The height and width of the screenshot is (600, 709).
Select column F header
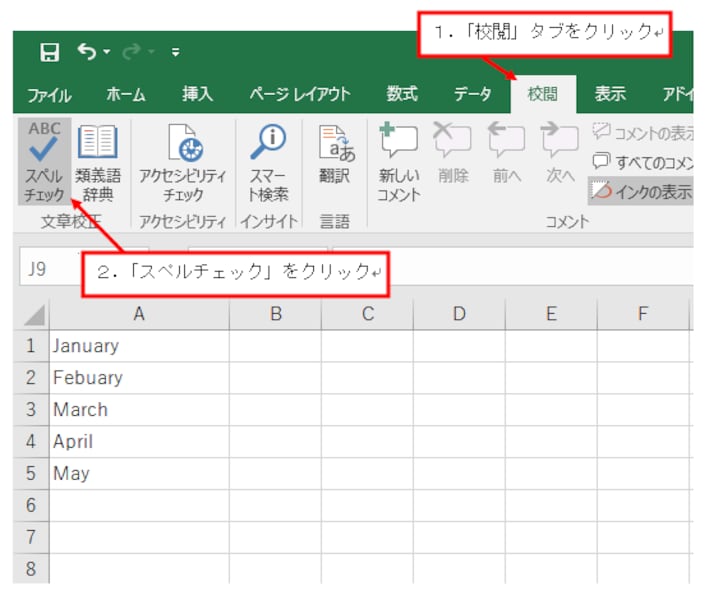tap(643, 313)
